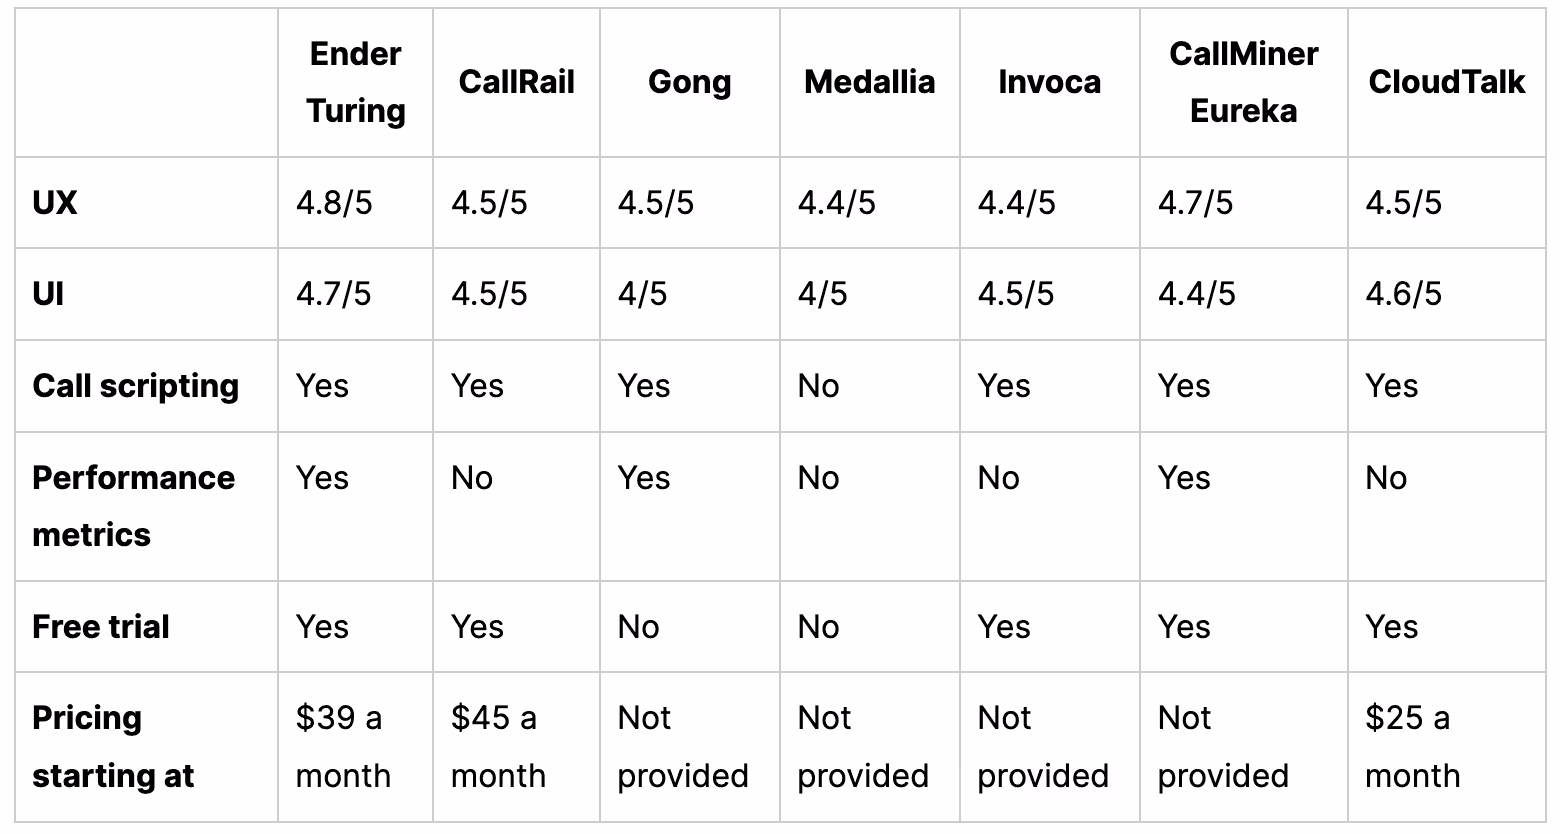Select the Medallia header cell
This screenshot has width=1560, height=834.
pyautogui.click(x=869, y=82)
